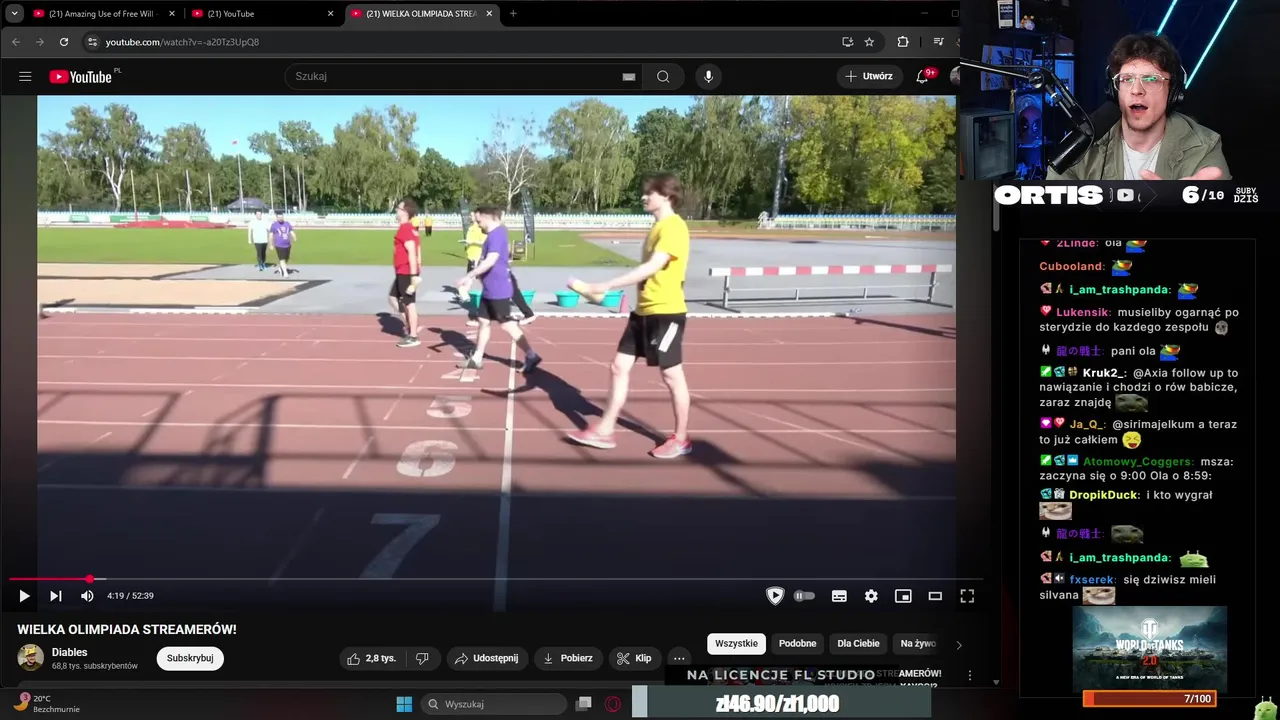Click Utwórz create button

click(x=868, y=76)
